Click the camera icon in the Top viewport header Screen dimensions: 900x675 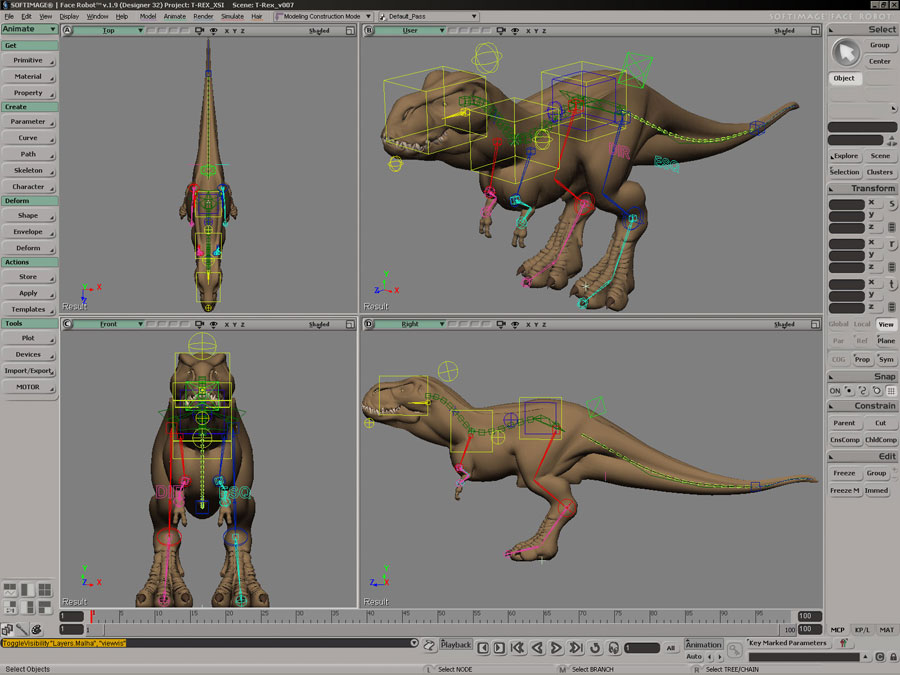[200, 30]
